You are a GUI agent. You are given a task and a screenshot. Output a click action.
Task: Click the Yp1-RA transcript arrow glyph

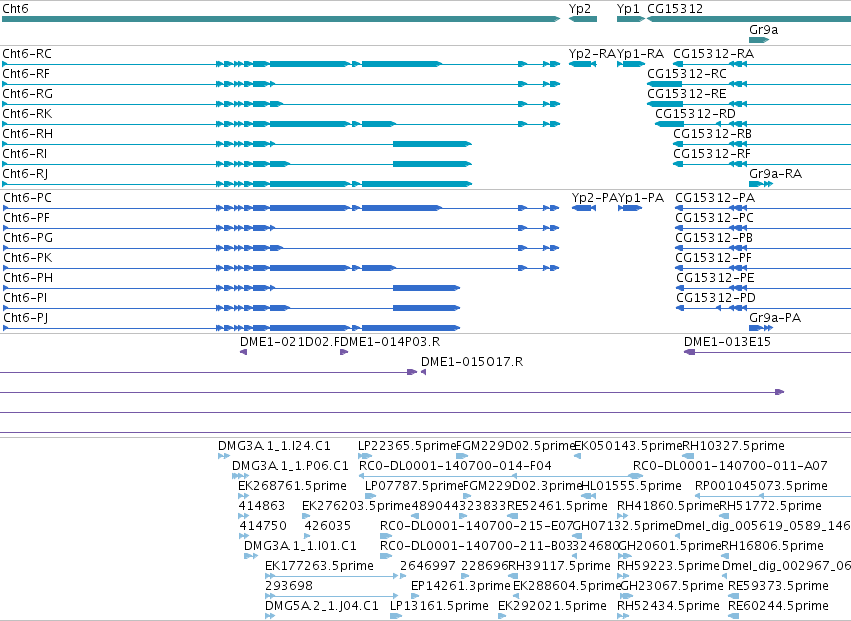click(631, 64)
